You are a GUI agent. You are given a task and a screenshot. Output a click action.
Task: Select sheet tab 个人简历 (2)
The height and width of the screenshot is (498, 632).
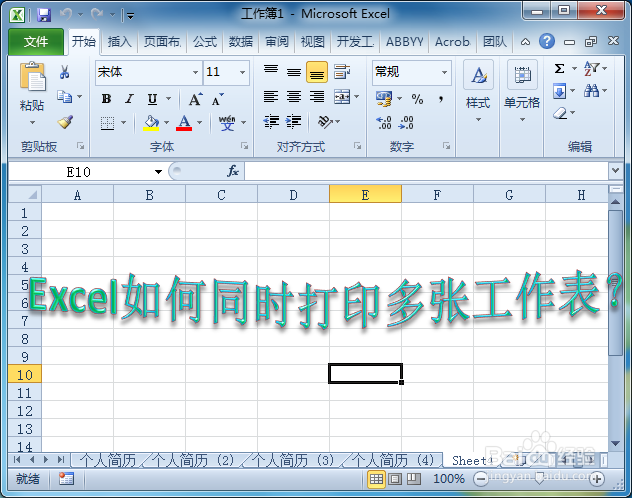click(x=193, y=460)
